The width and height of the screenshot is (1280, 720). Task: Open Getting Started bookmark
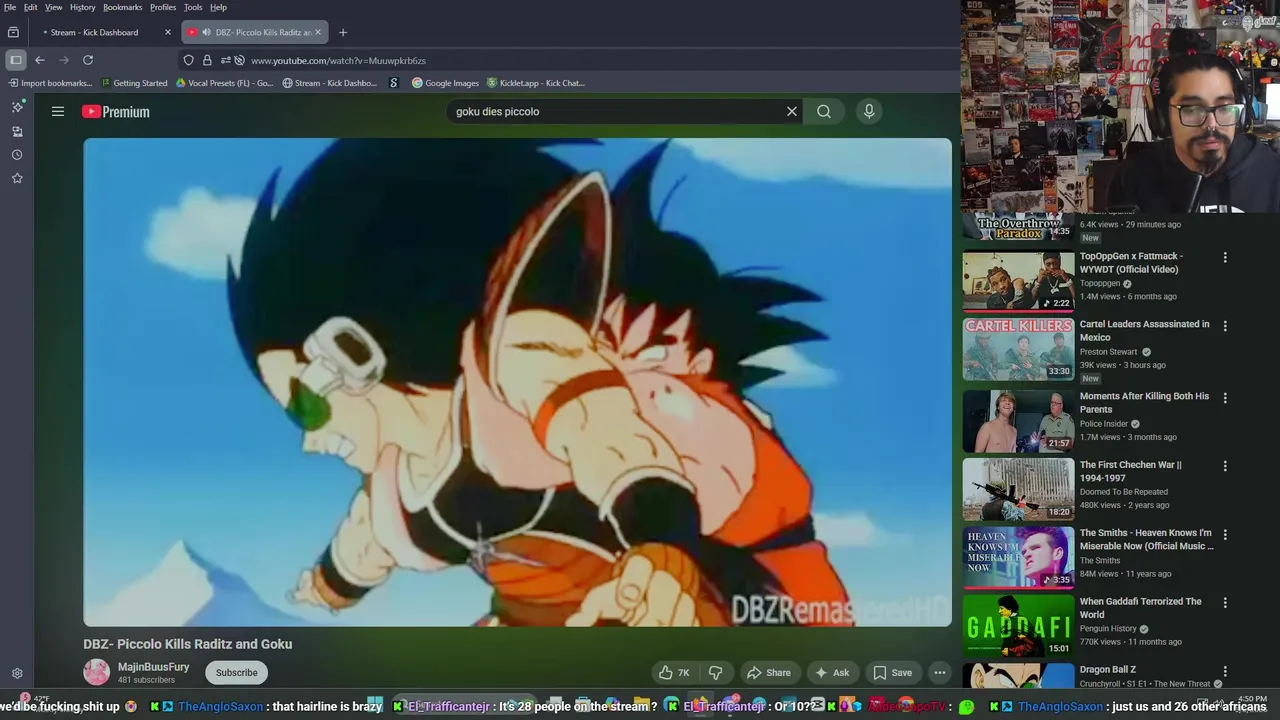[134, 83]
